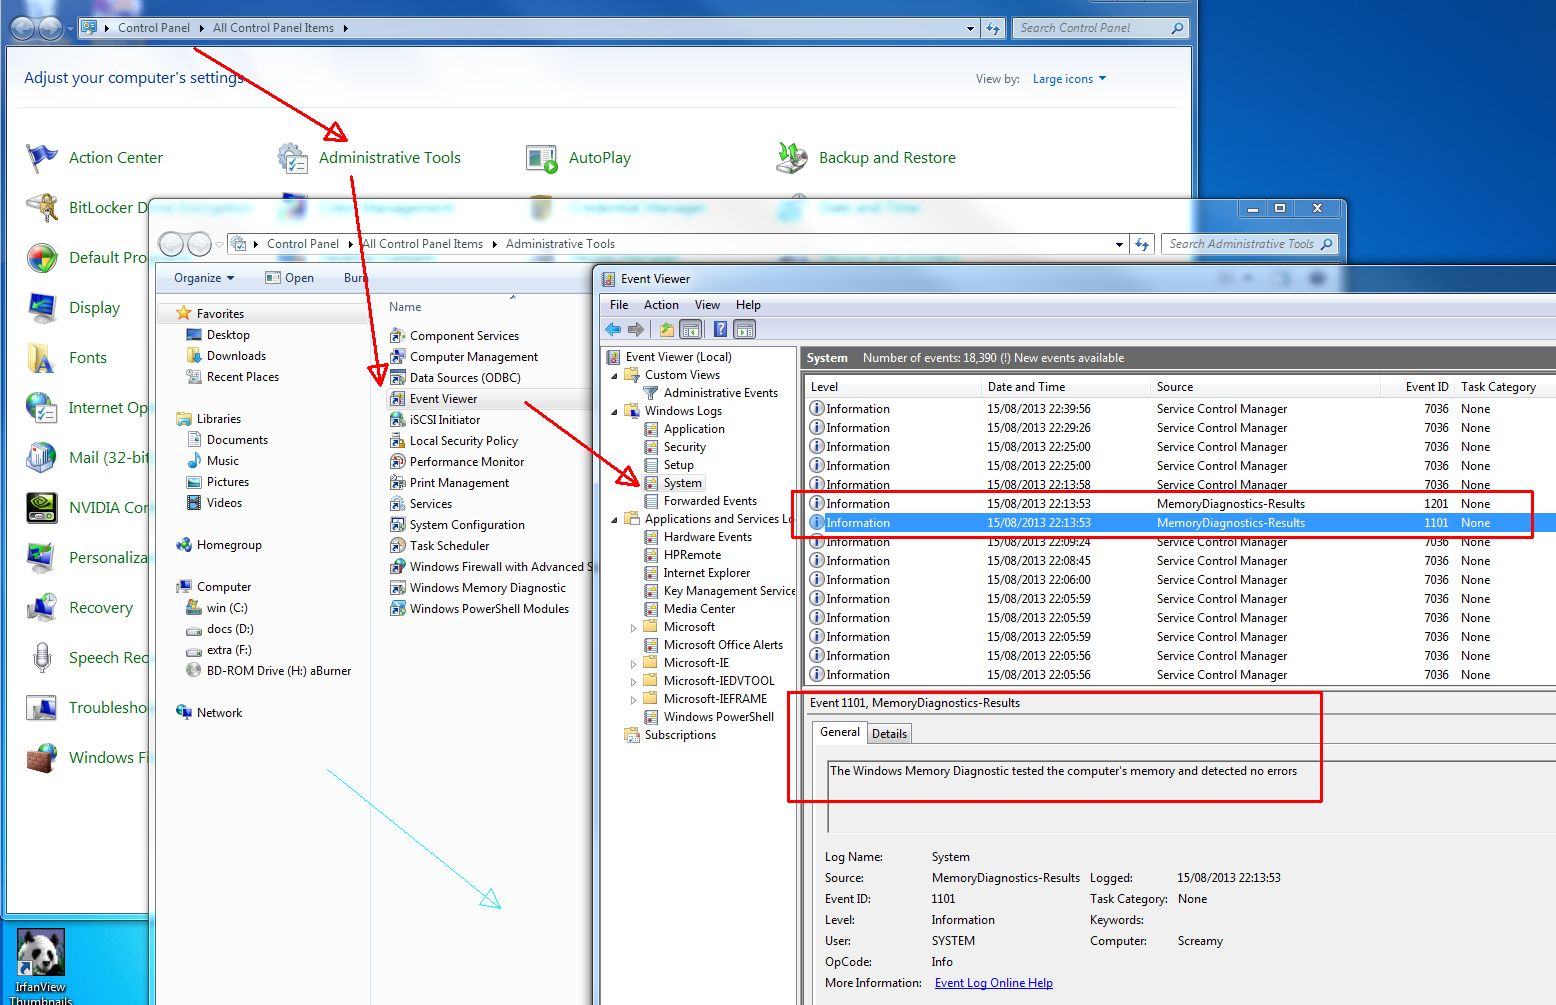Click the Event Log Online Help link
The image size is (1556, 1005).
click(993, 983)
